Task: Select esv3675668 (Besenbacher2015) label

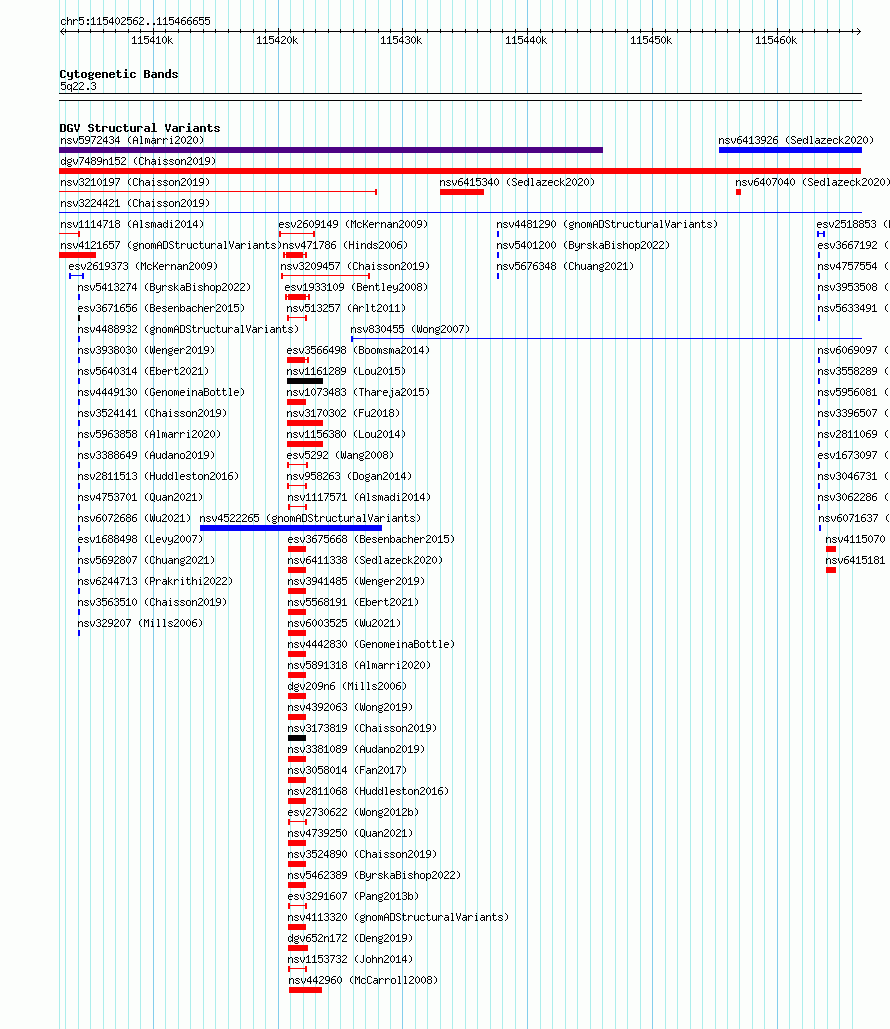Action: tap(371, 539)
